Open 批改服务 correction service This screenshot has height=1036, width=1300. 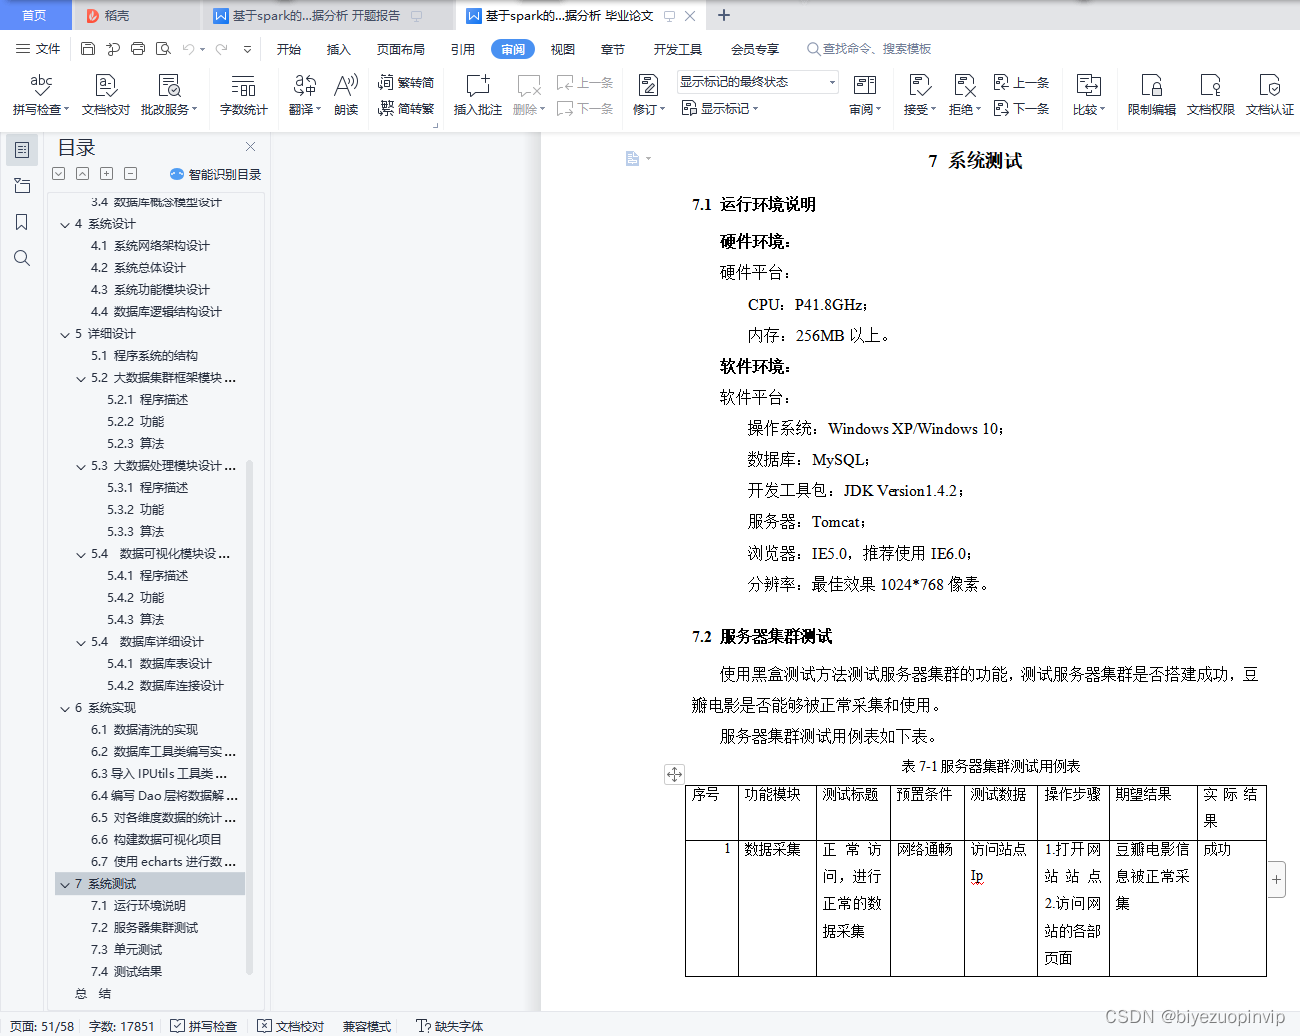169,95
